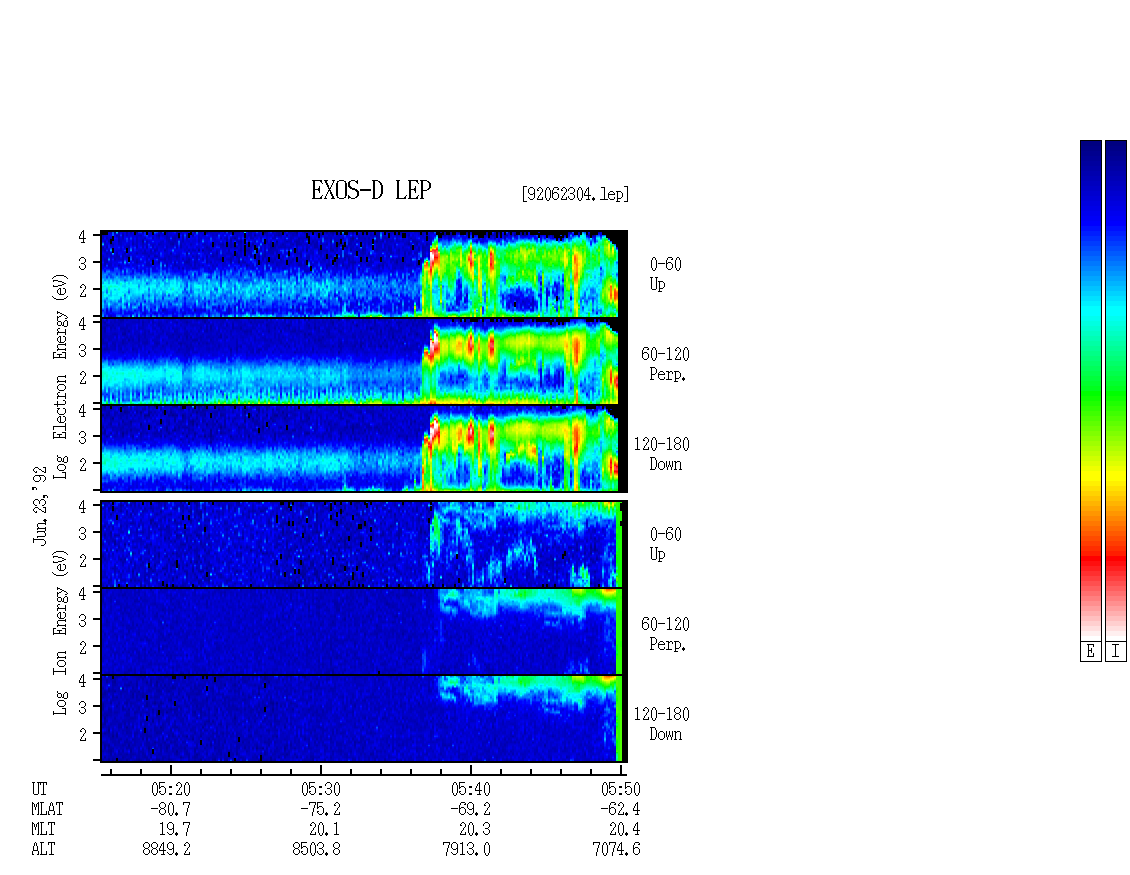Click the altitude value 8503.8

tap(316, 850)
